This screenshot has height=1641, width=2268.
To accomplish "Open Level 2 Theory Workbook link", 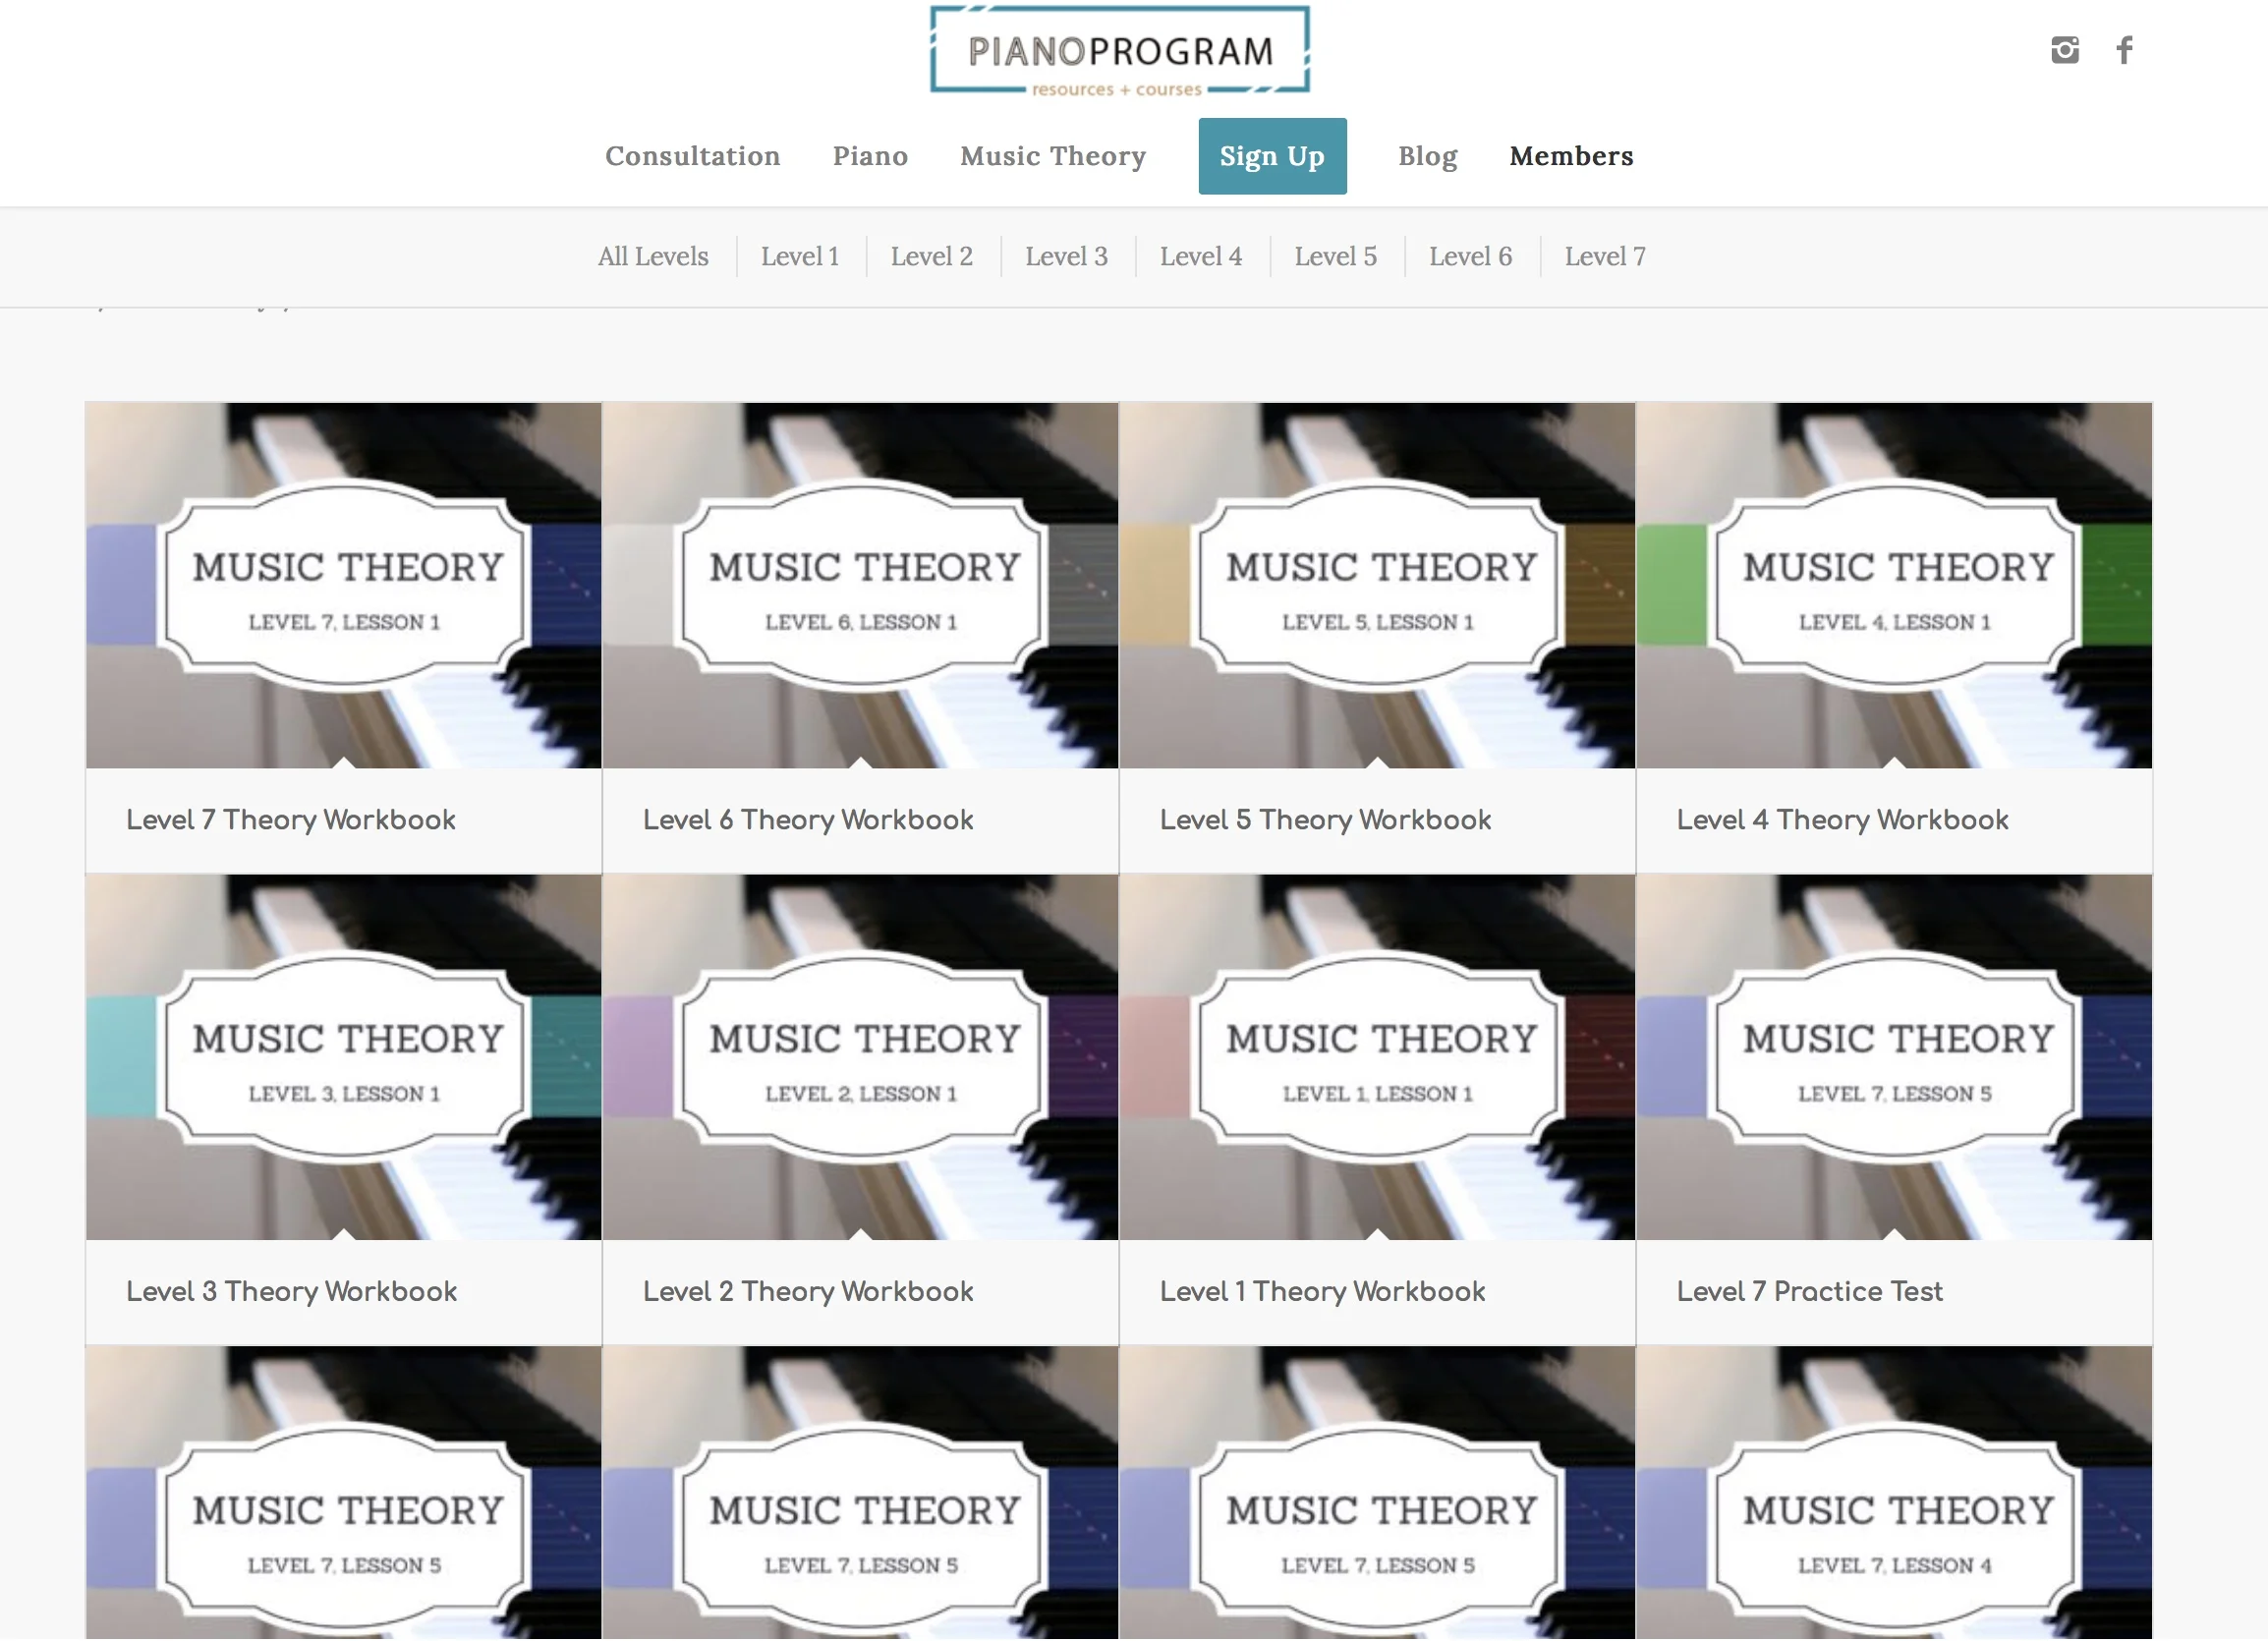I will (808, 1292).
